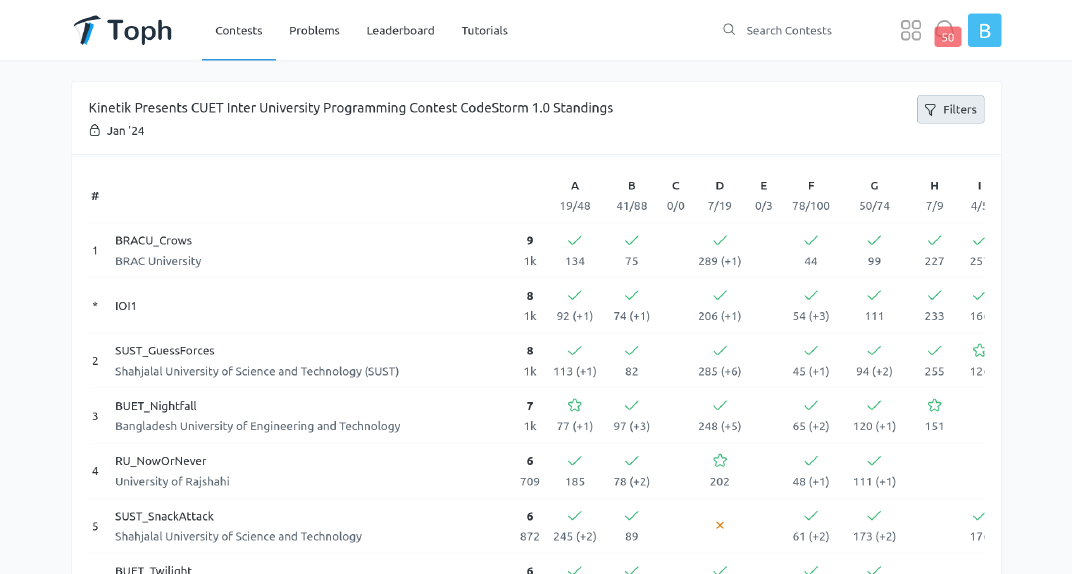The height and width of the screenshot is (574, 1072).
Task: Open the shopping bag with 50 badge
Action: pos(946,32)
